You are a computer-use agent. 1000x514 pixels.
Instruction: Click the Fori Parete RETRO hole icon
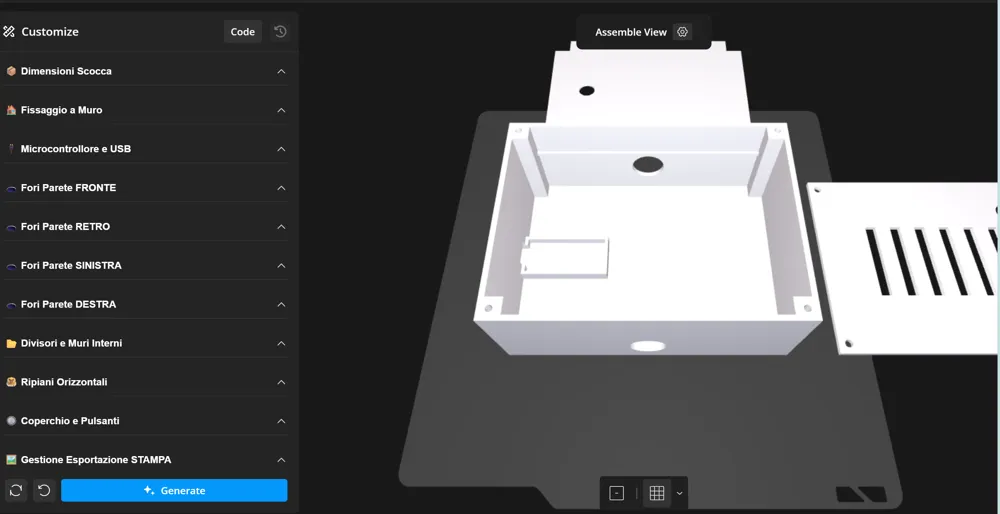(11, 227)
